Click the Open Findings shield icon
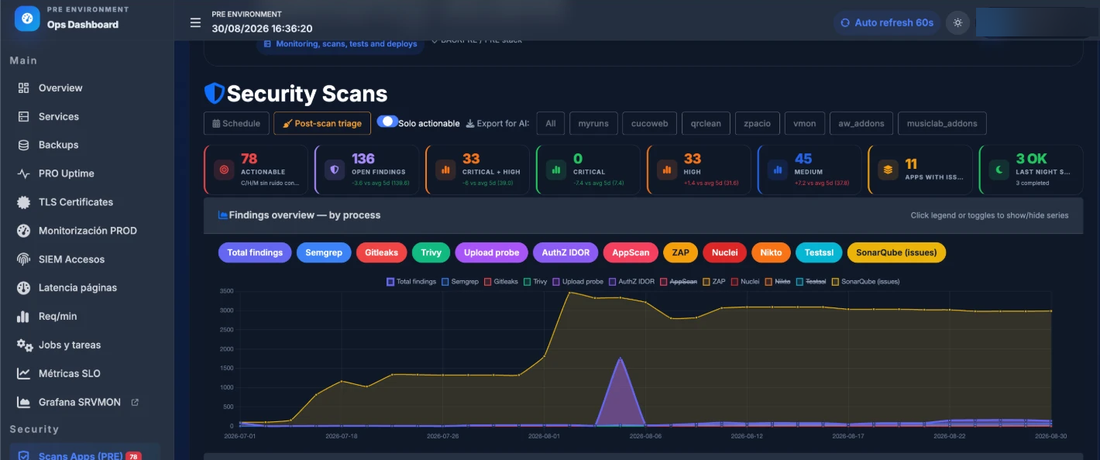Screen dimensions: 1100x460 [x=335, y=169]
